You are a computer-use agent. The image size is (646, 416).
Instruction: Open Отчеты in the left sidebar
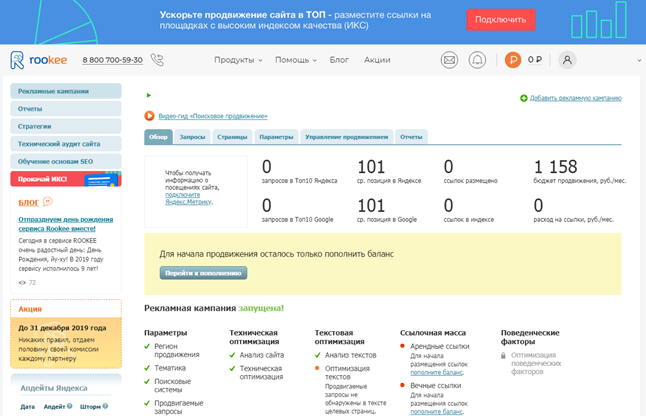(x=66, y=109)
